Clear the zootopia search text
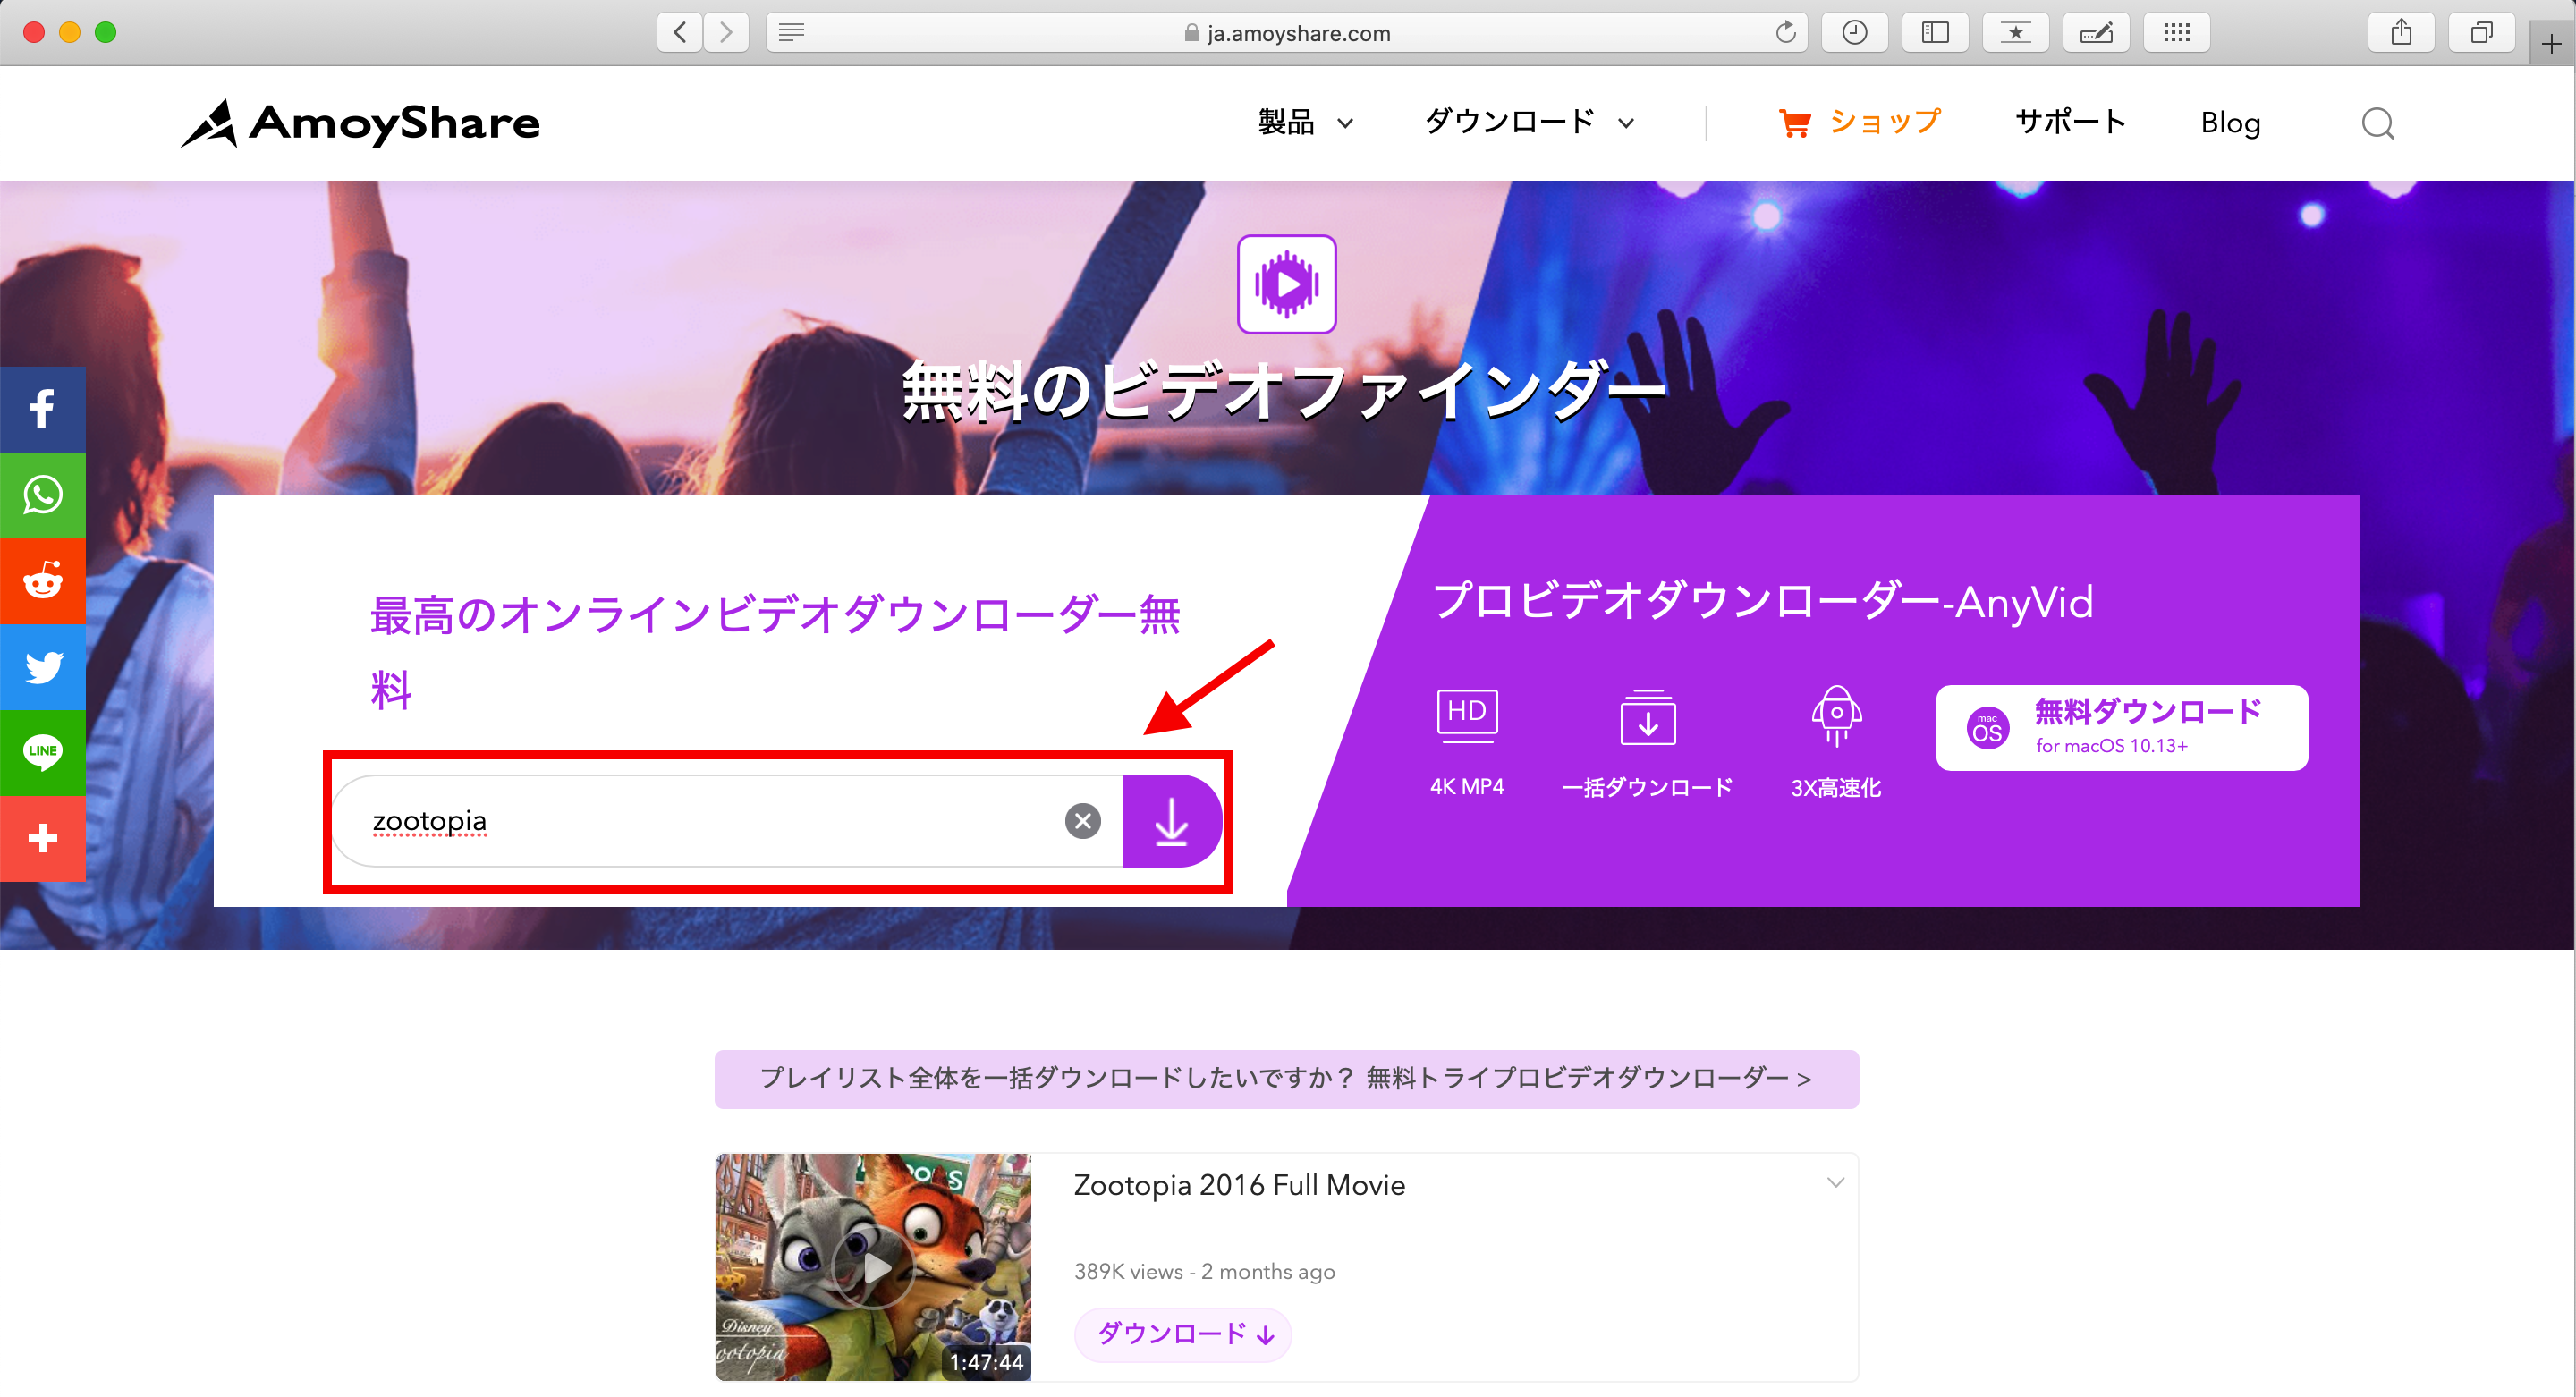The image size is (2576, 1397). coord(1082,821)
